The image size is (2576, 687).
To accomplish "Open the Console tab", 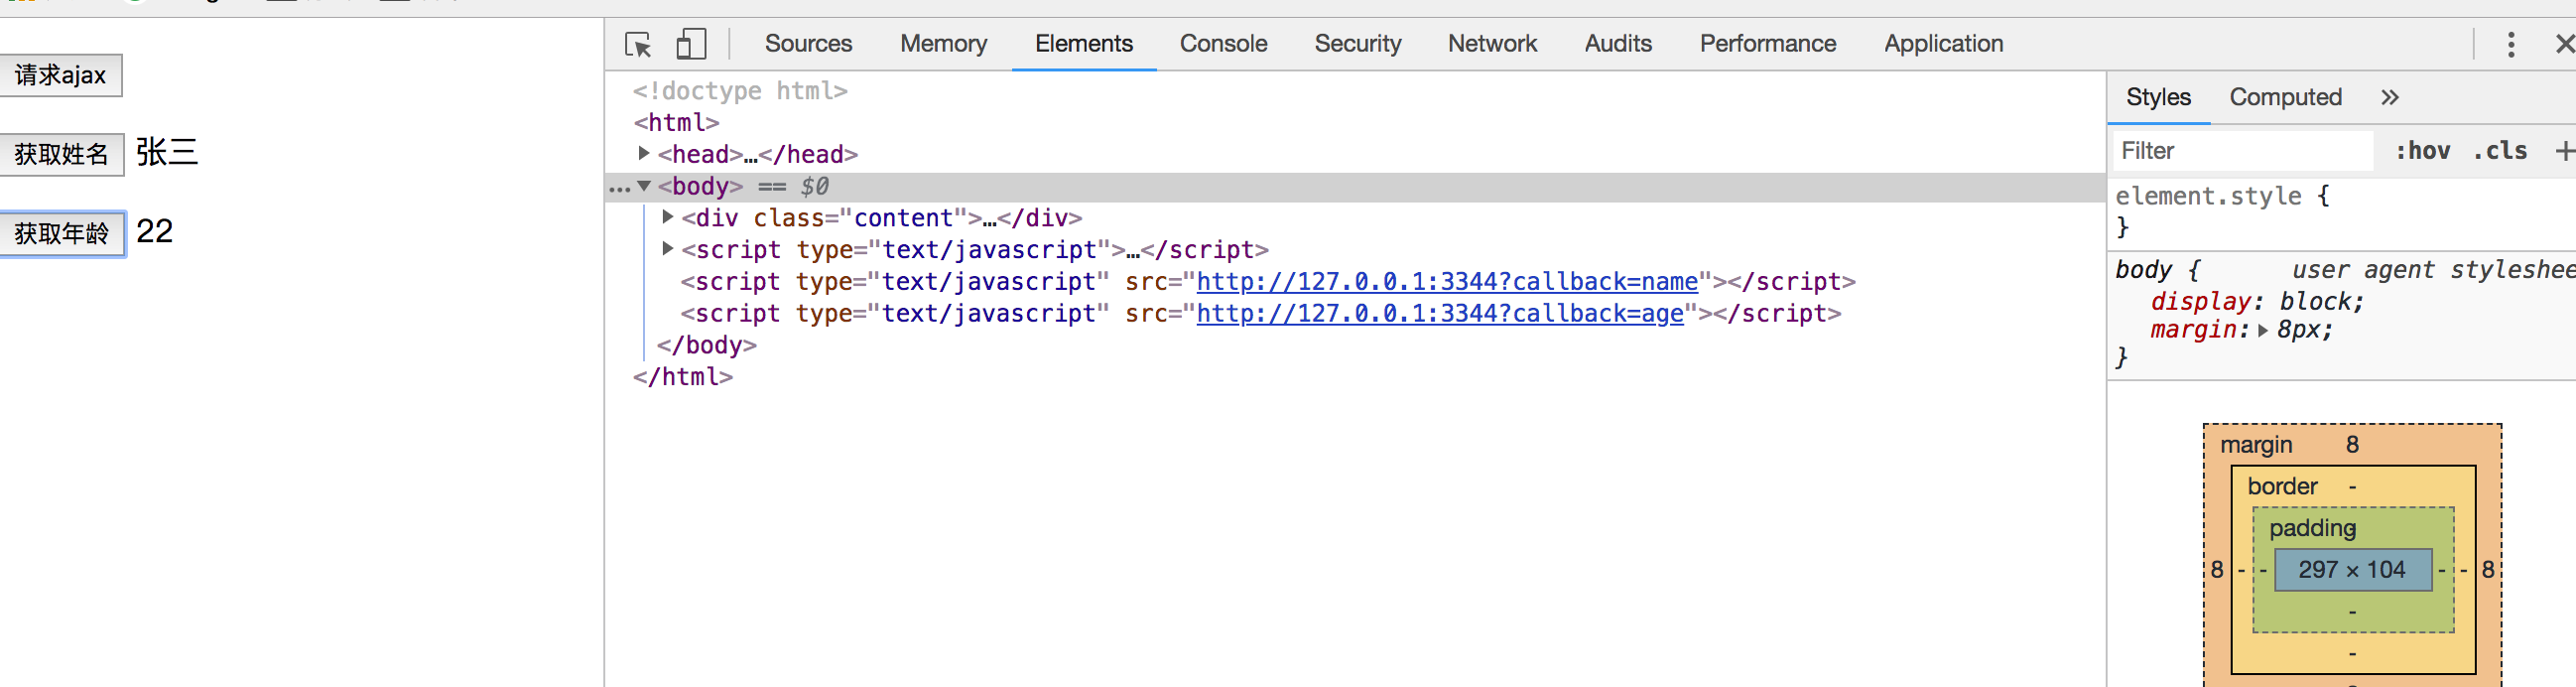I will pos(1222,44).
